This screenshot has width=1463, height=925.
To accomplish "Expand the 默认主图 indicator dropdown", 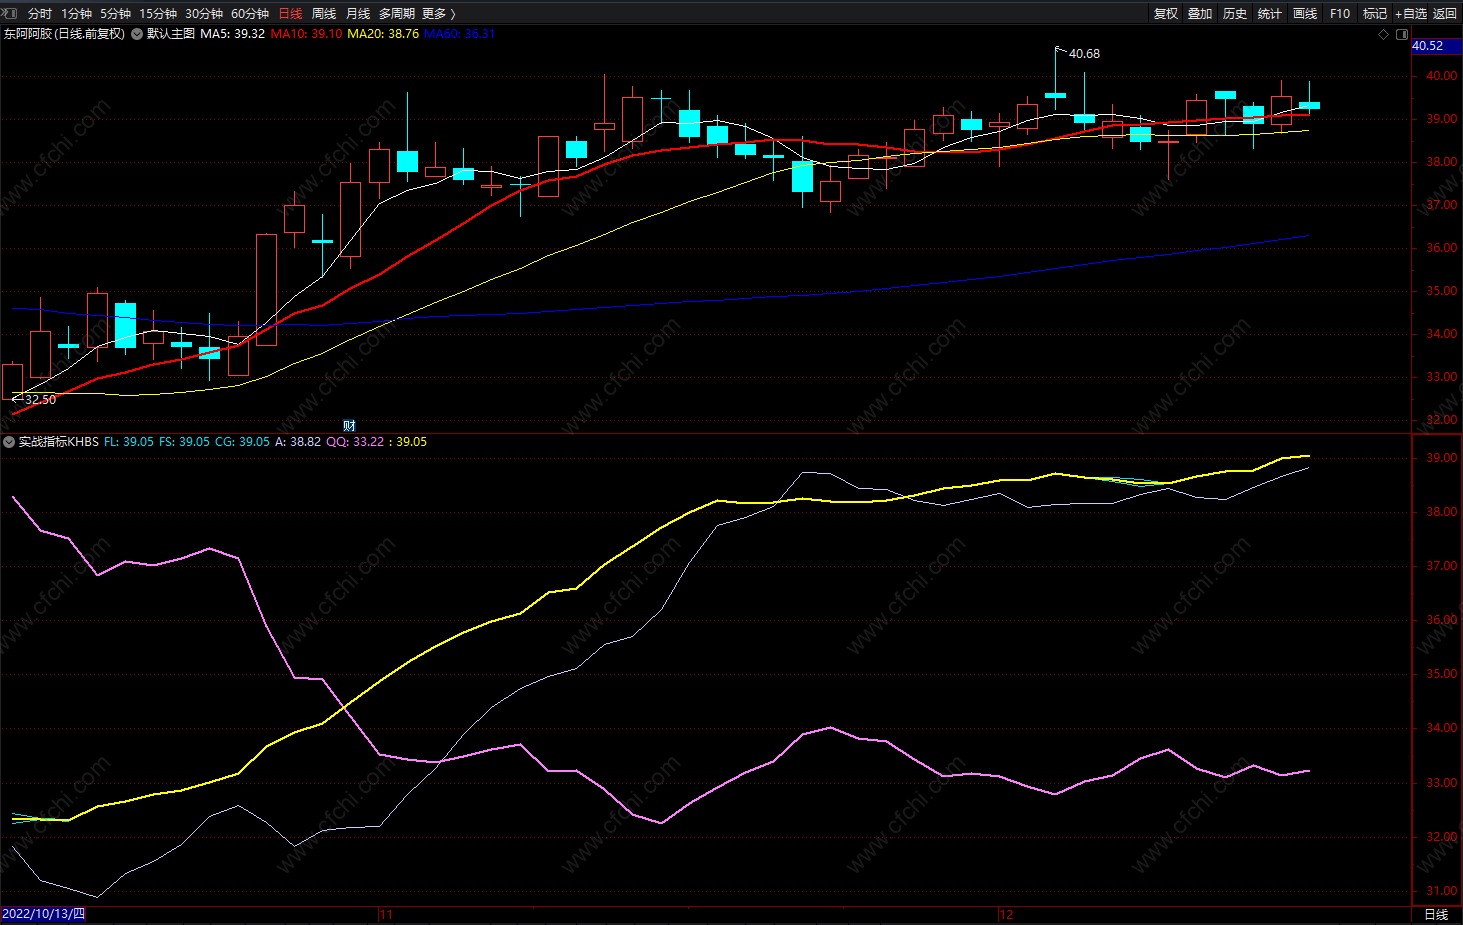I will pos(137,34).
